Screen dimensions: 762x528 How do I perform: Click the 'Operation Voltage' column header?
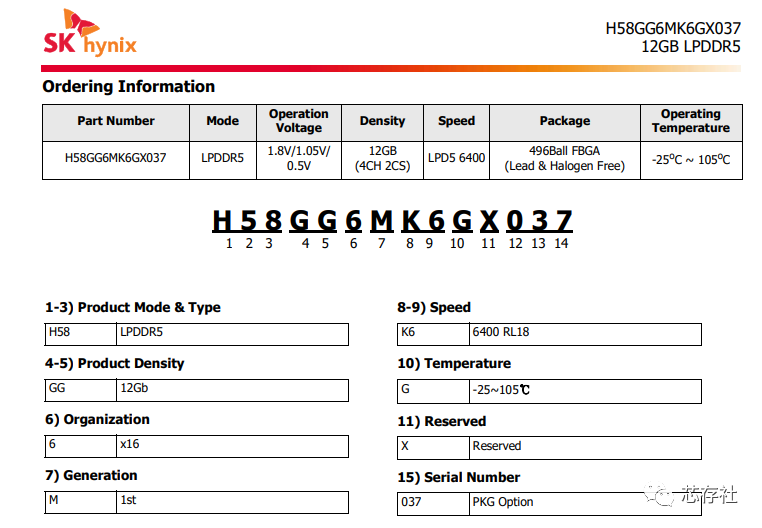point(299,121)
